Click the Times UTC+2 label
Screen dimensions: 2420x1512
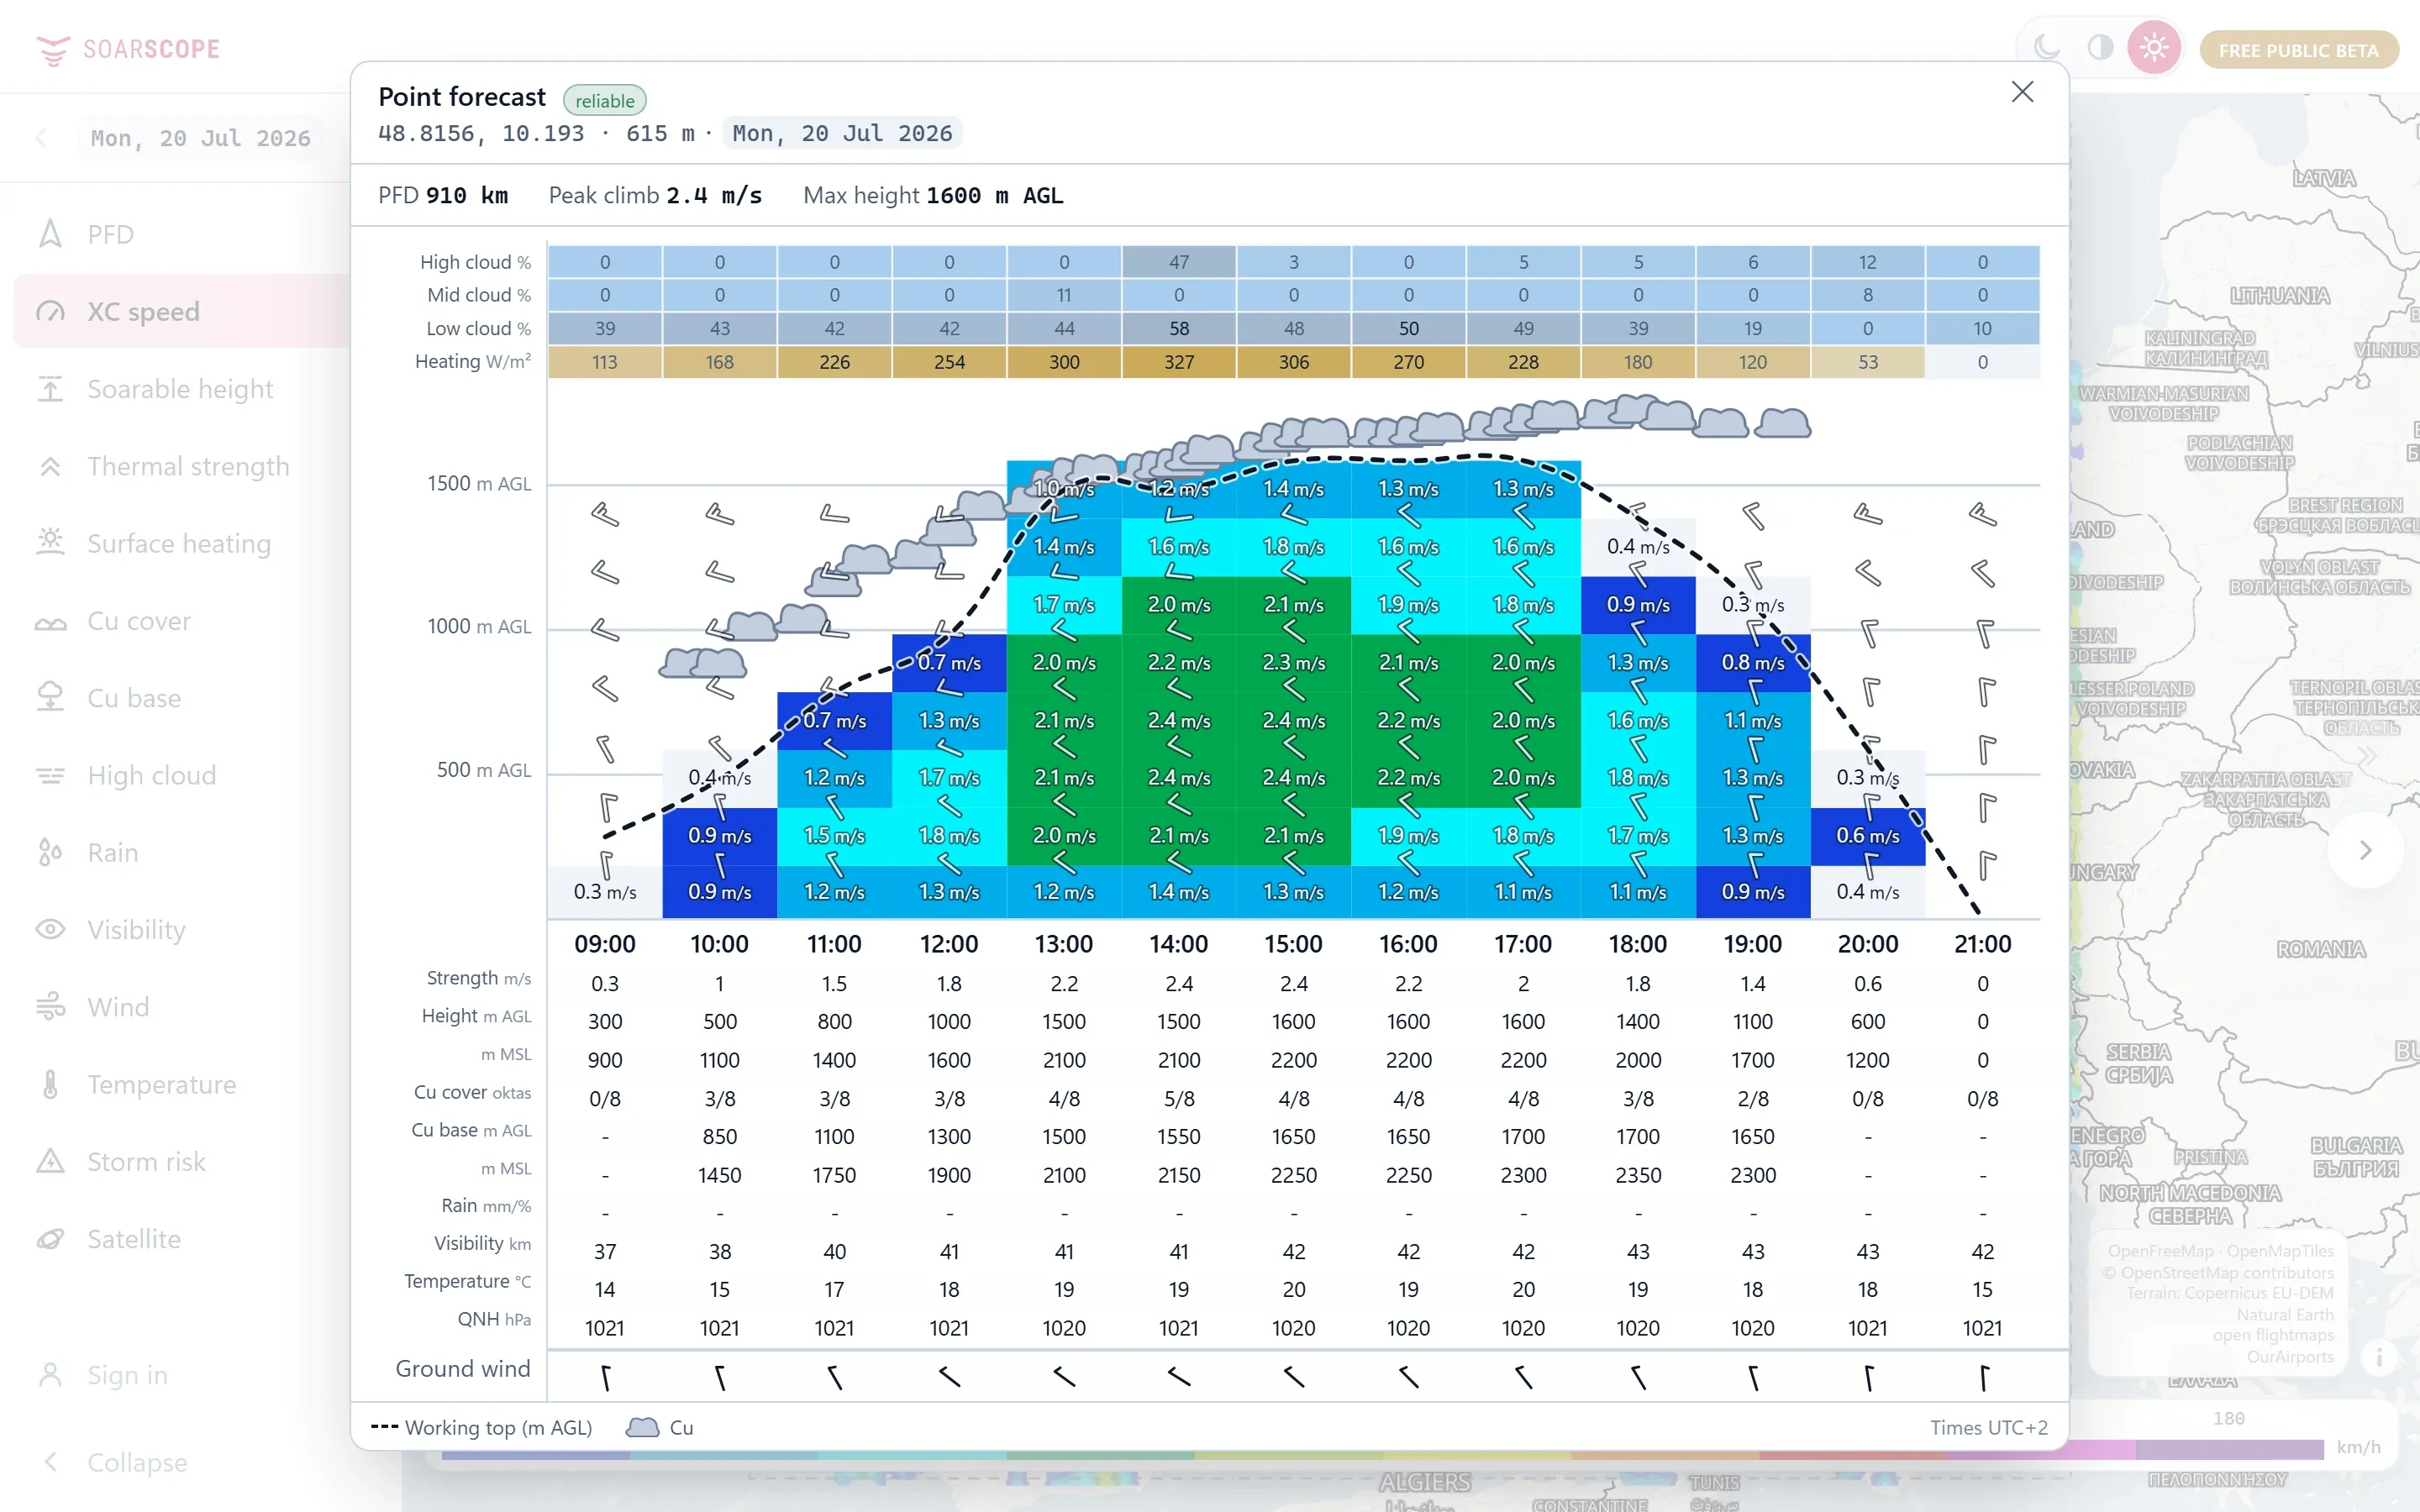click(1988, 1428)
